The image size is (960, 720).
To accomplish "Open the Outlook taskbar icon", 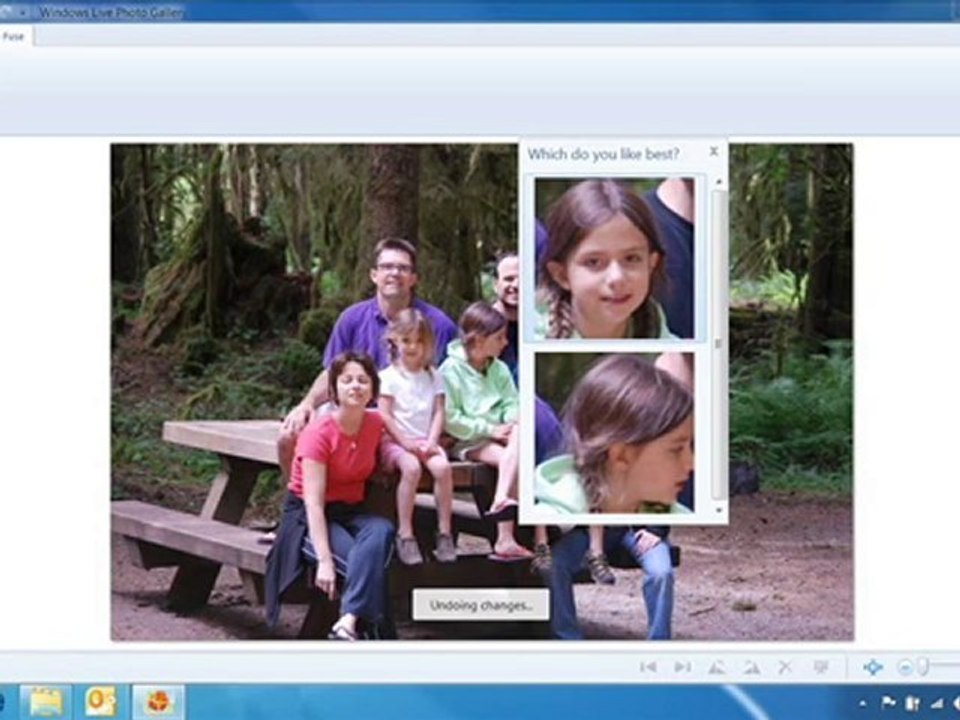I will click(100, 702).
